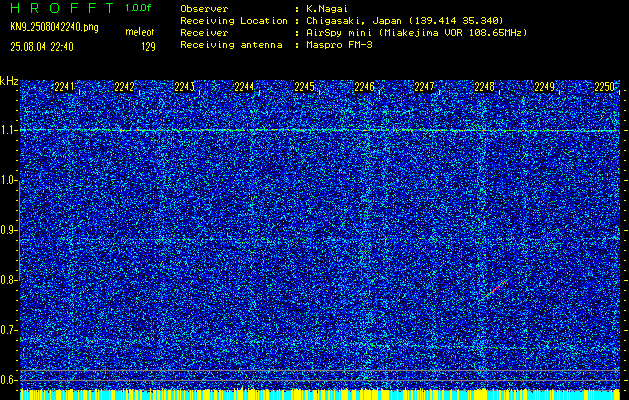Viewport: 629px width, 400px height.
Task: Click the 0.9 frequency axis label
Action: (7, 230)
